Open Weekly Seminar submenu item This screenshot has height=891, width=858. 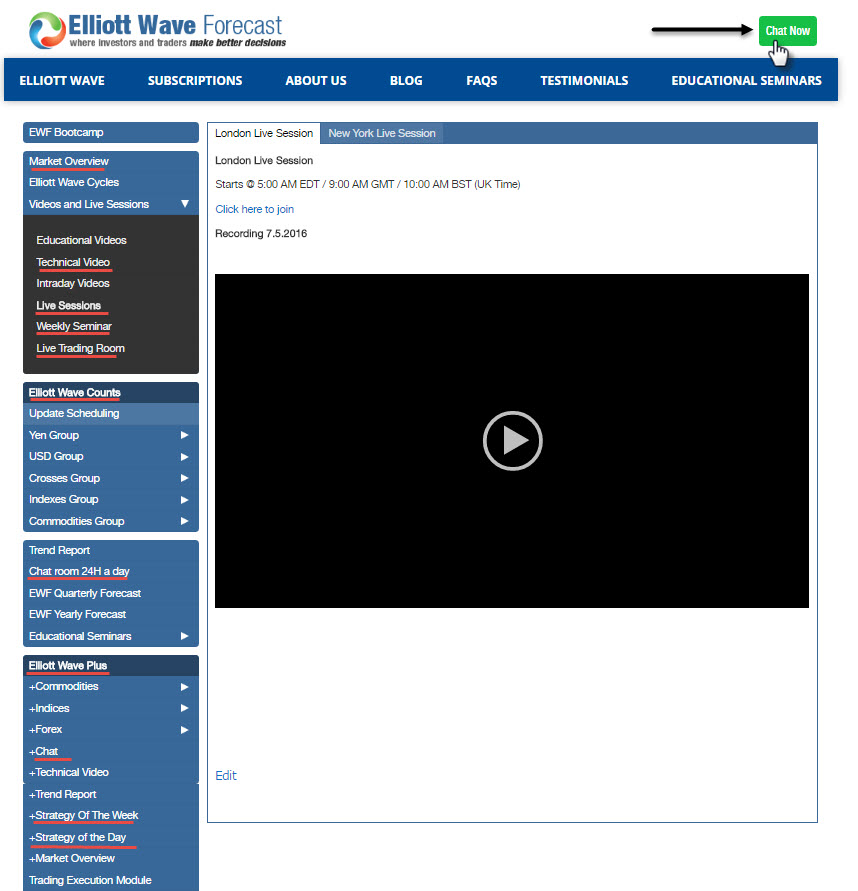pyautogui.click(x=74, y=326)
